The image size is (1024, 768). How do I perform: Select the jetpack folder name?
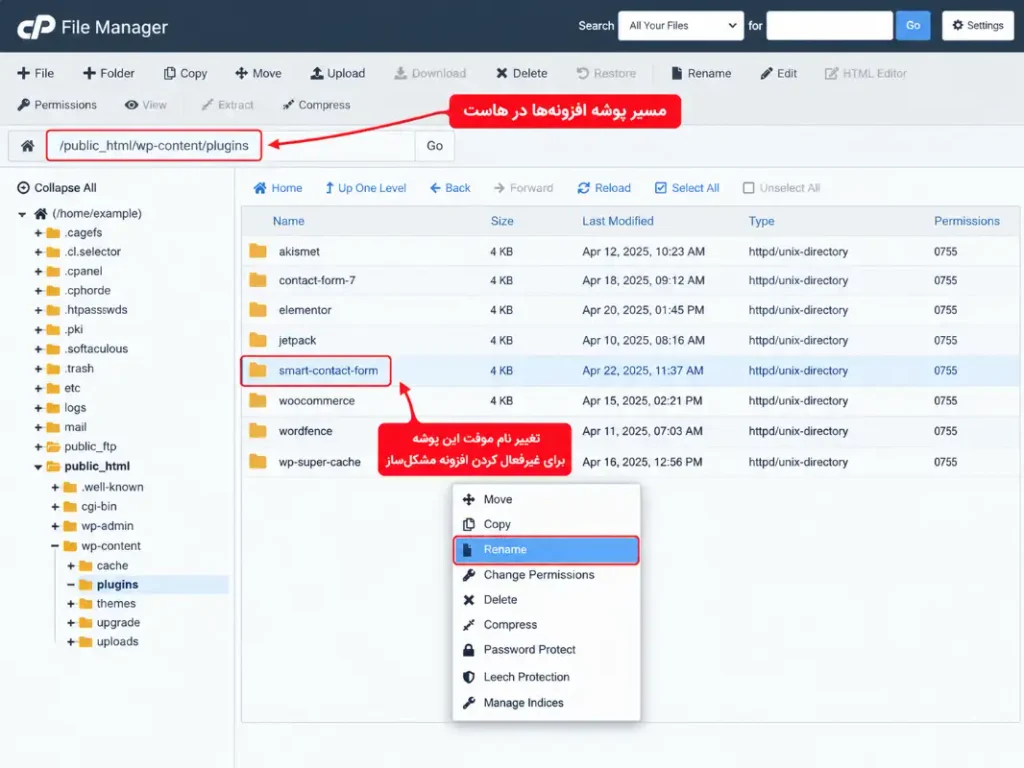pos(297,340)
